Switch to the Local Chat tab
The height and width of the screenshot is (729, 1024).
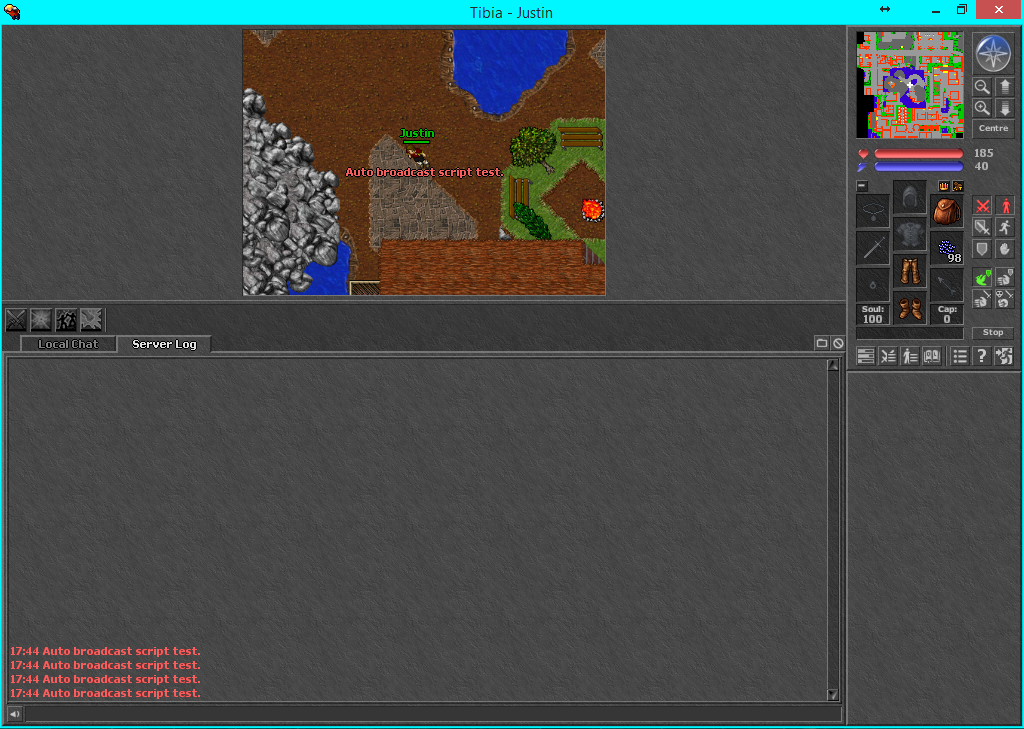[68, 344]
